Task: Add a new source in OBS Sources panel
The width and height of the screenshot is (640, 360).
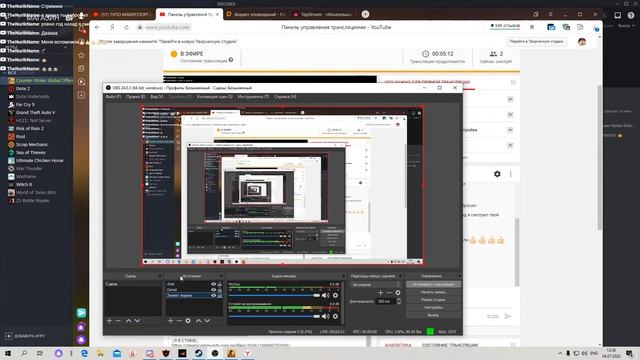Action: (170, 321)
